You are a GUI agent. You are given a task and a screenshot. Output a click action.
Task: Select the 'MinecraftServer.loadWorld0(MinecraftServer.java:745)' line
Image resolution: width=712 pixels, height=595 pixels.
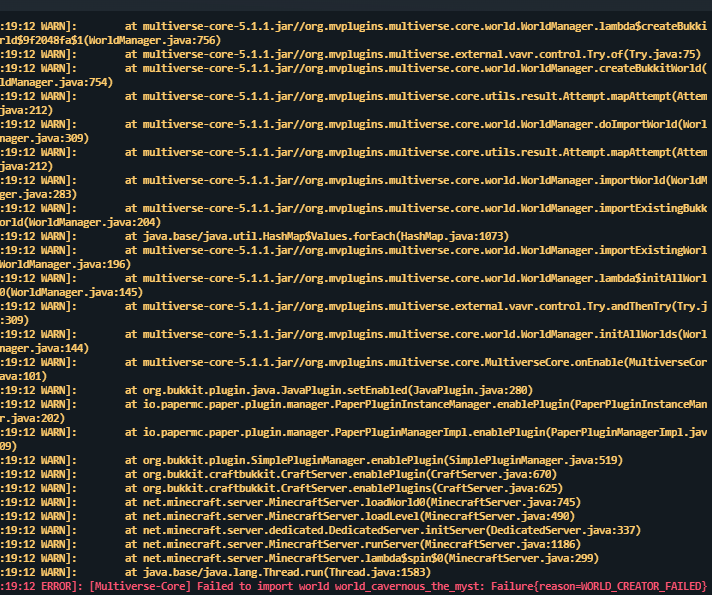click(291, 503)
